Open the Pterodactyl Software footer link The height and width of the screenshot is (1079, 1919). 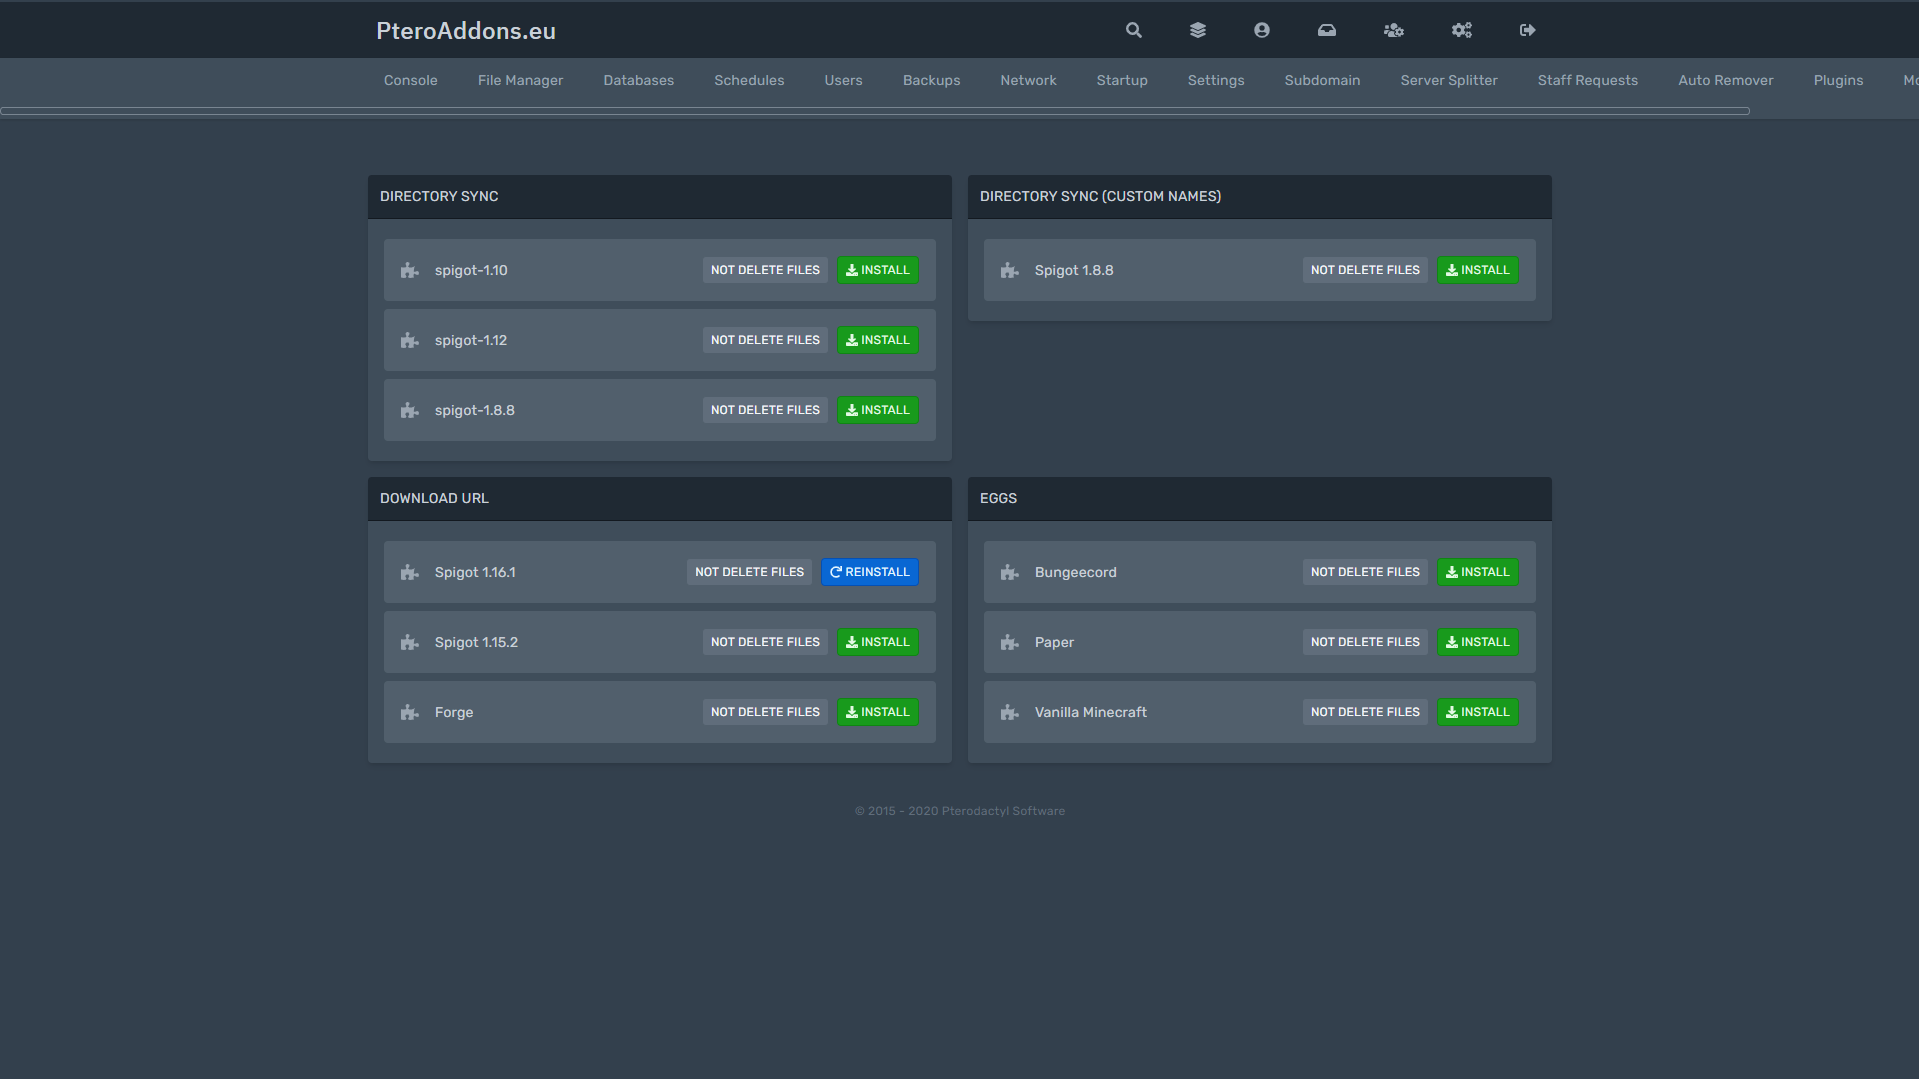[1002, 811]
